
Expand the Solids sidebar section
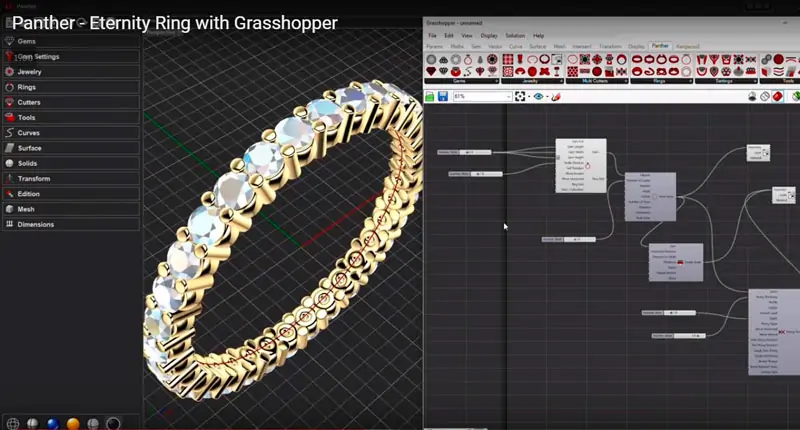(x=71, y=164)
